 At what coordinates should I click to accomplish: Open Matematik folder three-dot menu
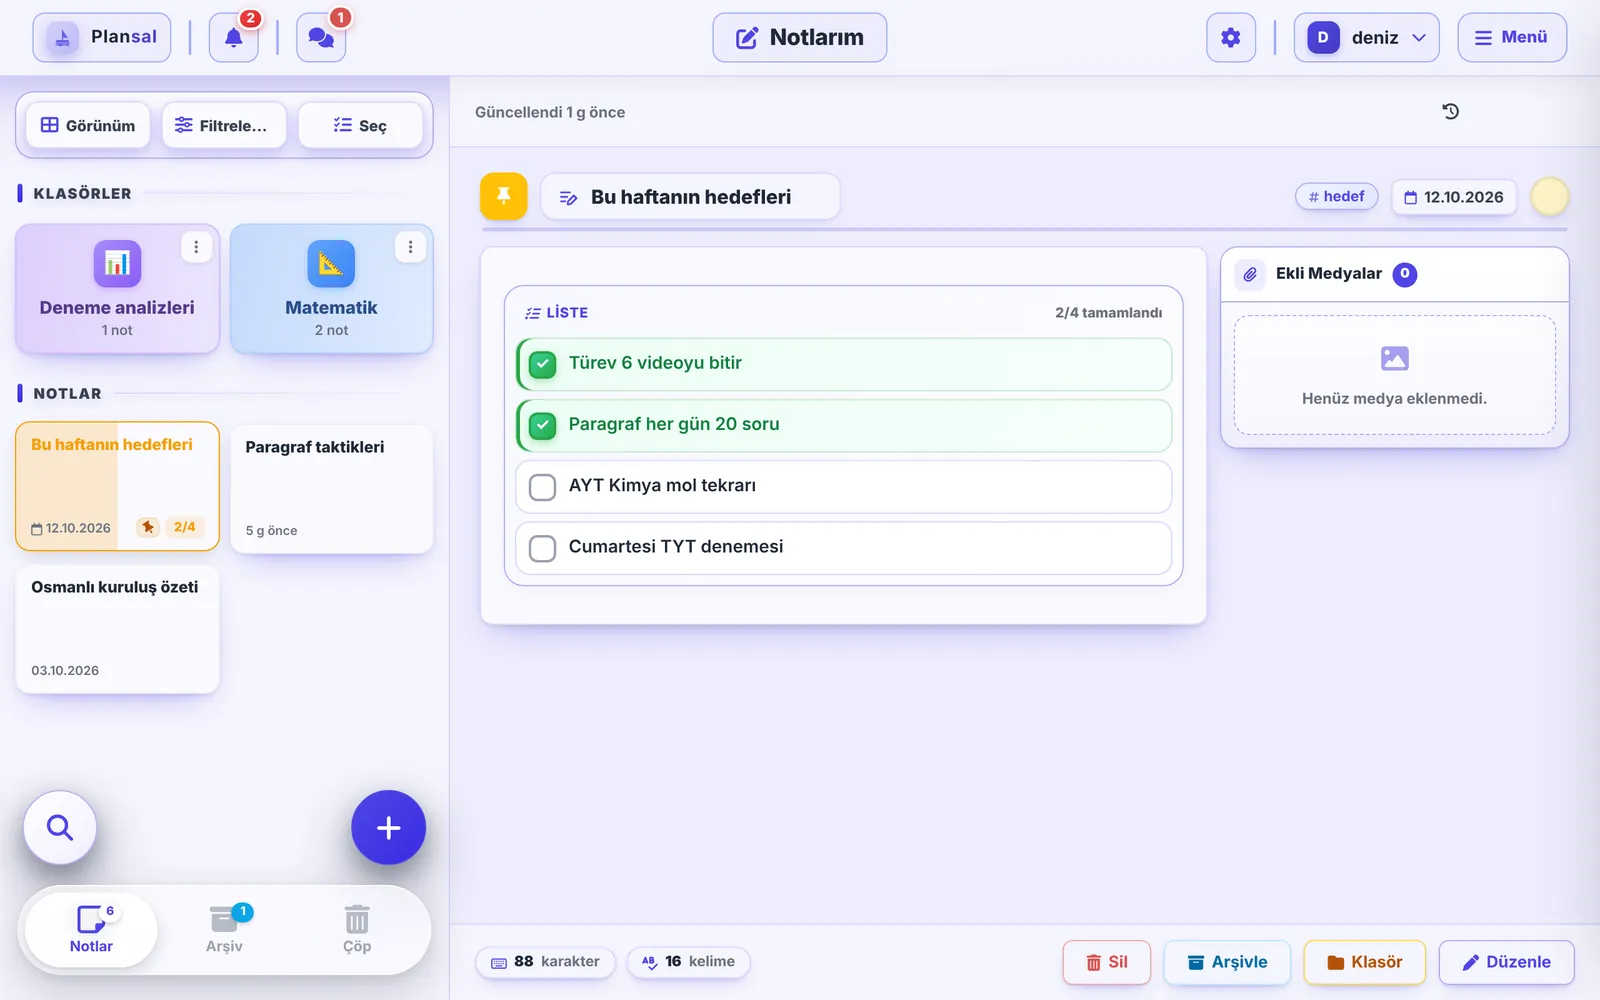(x=410, y=247)
